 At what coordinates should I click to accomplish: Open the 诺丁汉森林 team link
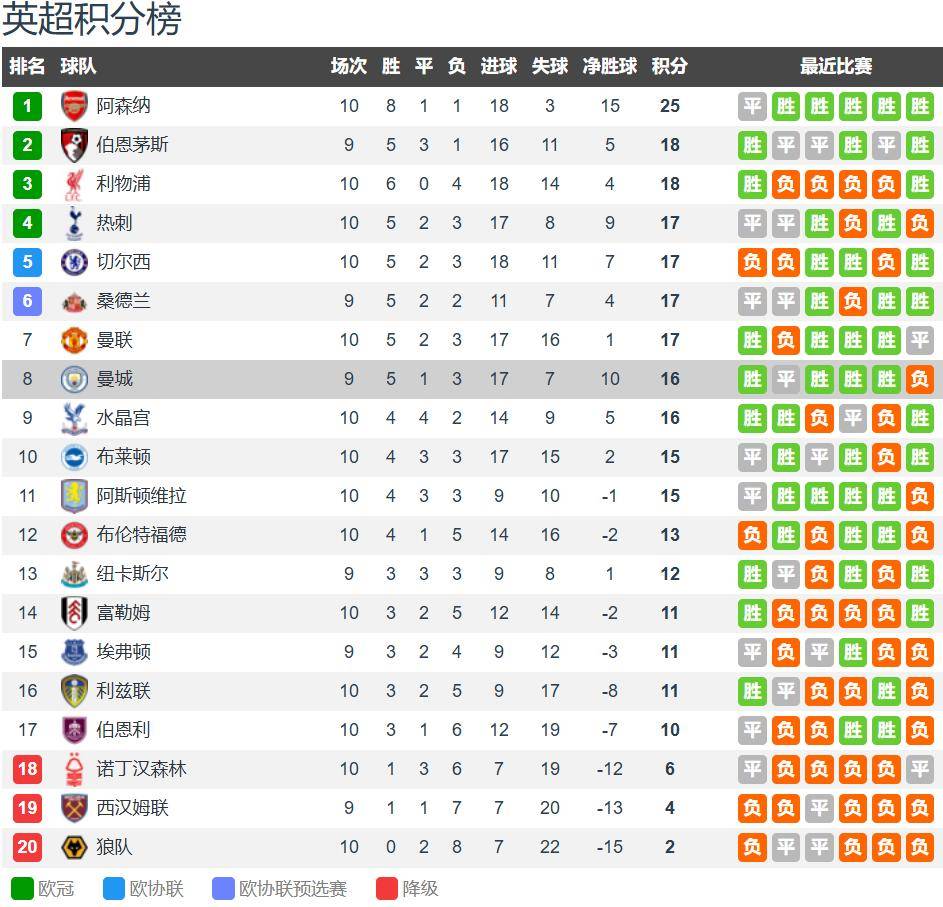(141, 769)
